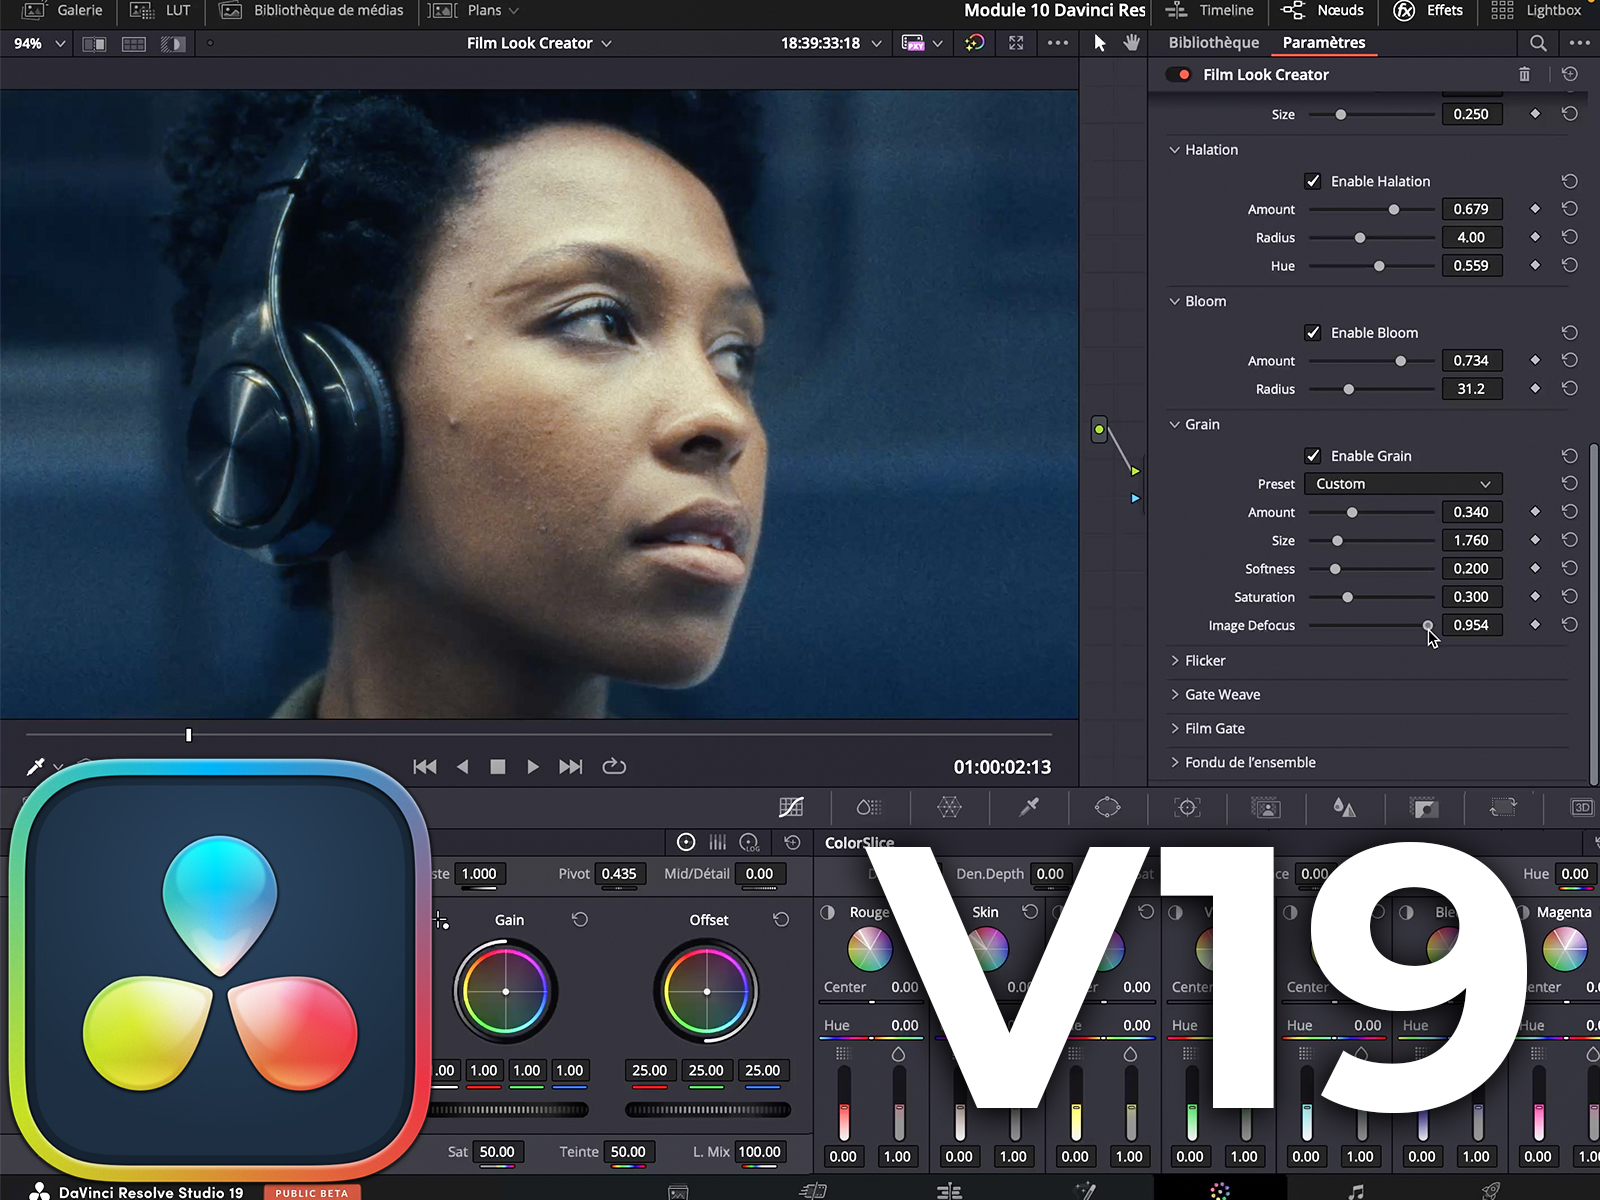This screenshot has height=1200, width=1600.
Task: Open the Grain Preset dropdown
Action: [x=1402, y=484]
